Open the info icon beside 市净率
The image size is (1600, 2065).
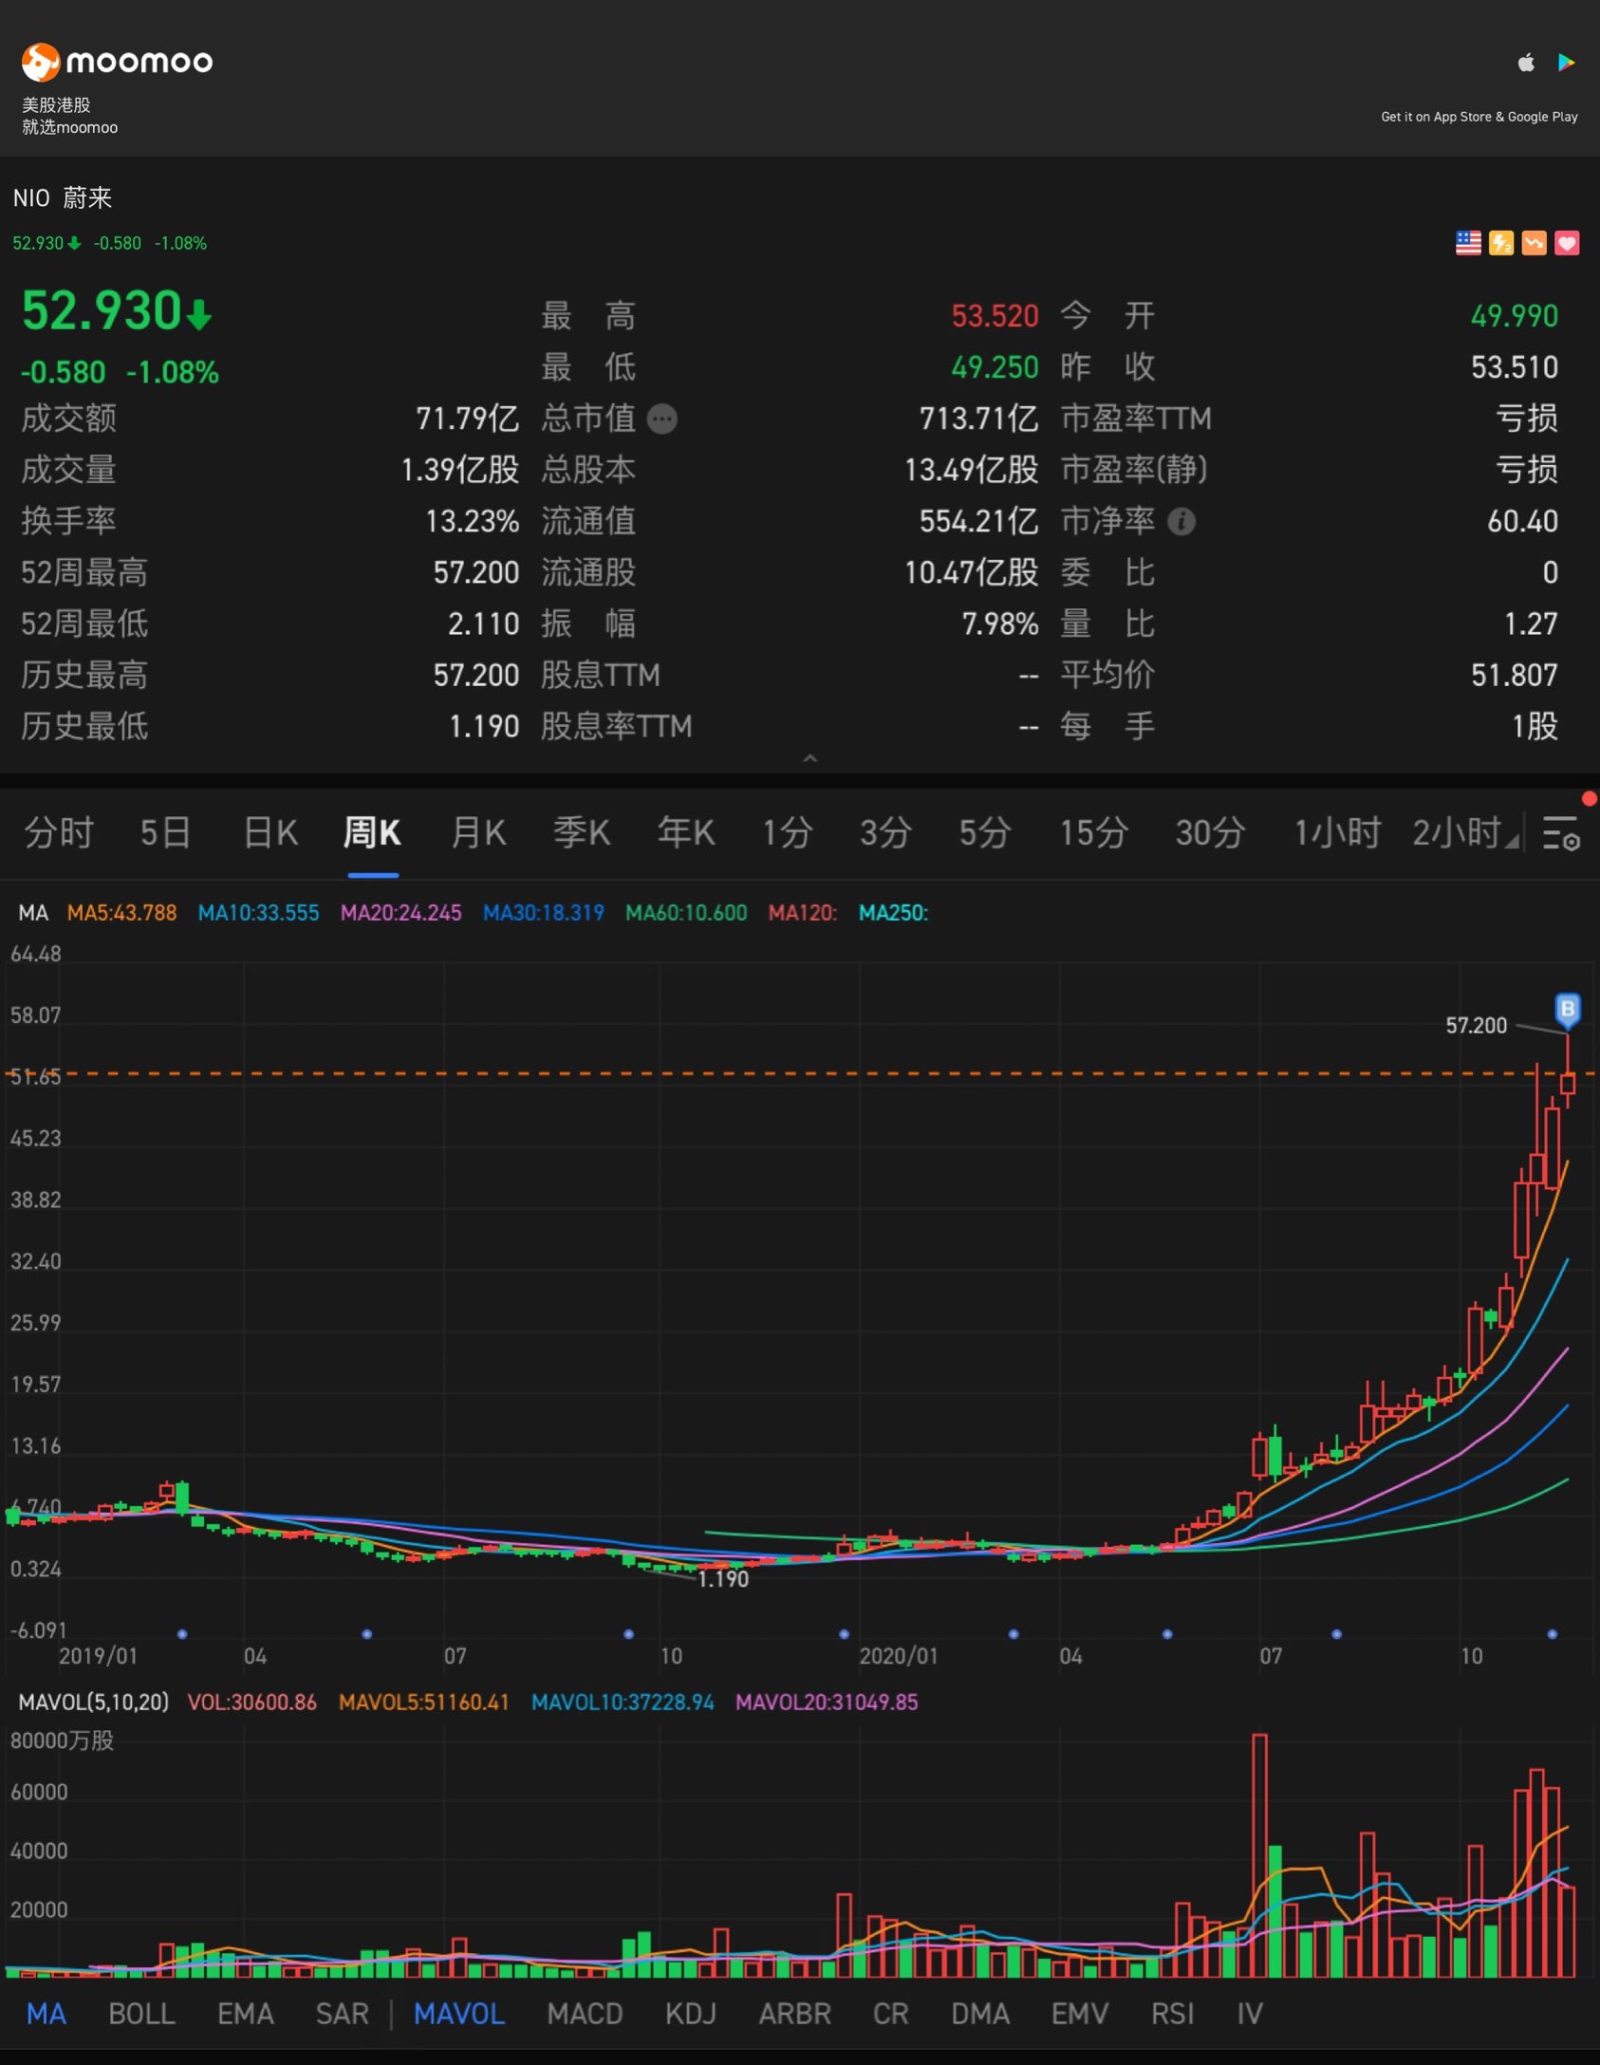[1181, 521]
